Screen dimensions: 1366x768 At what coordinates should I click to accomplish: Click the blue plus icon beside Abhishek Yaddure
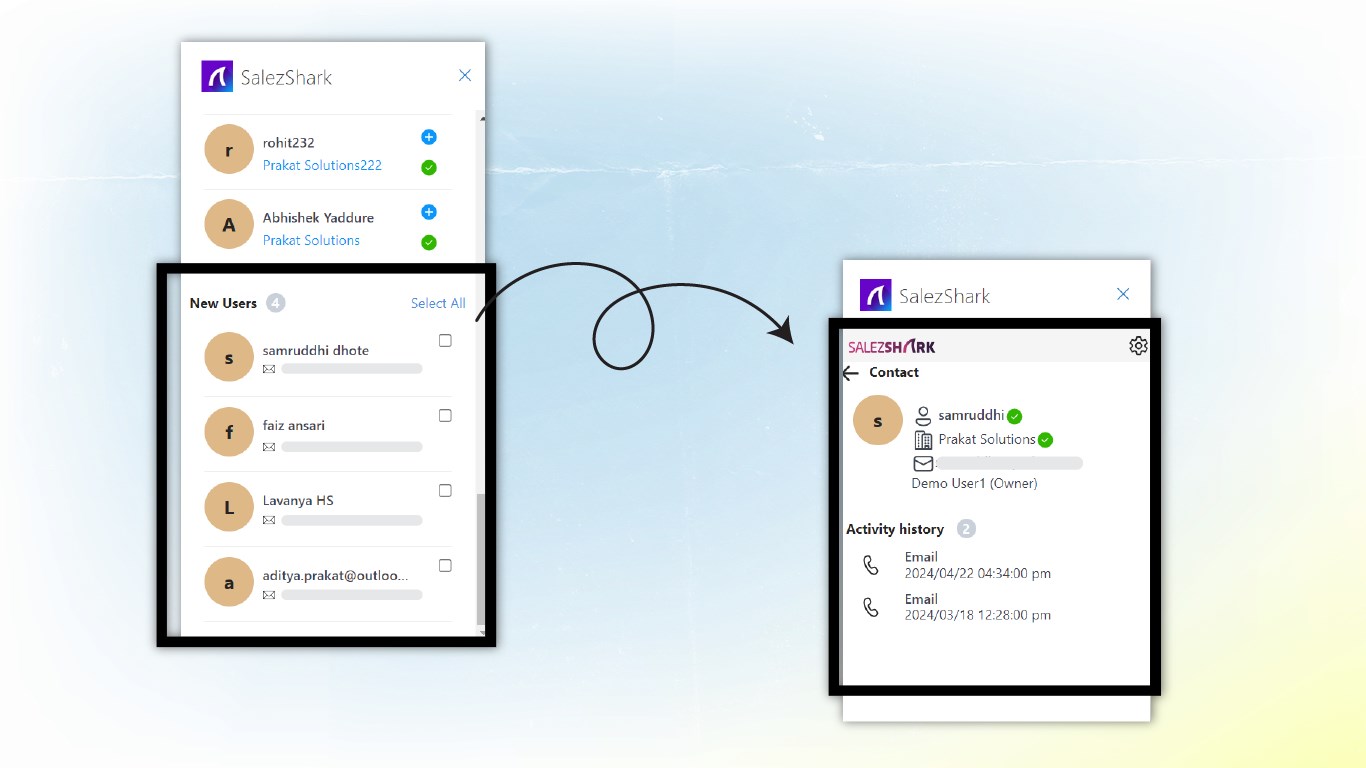[429, 212]
